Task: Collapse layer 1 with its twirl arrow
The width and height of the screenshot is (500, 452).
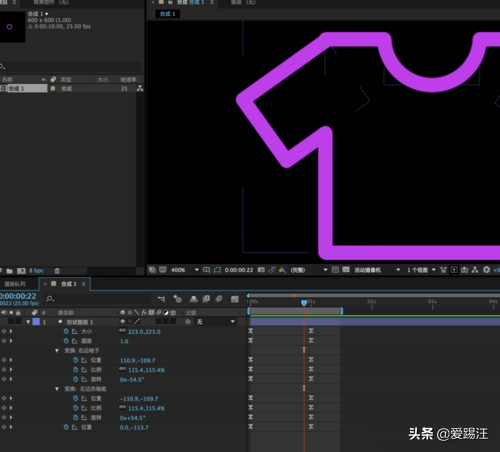Action: [28, 322]
